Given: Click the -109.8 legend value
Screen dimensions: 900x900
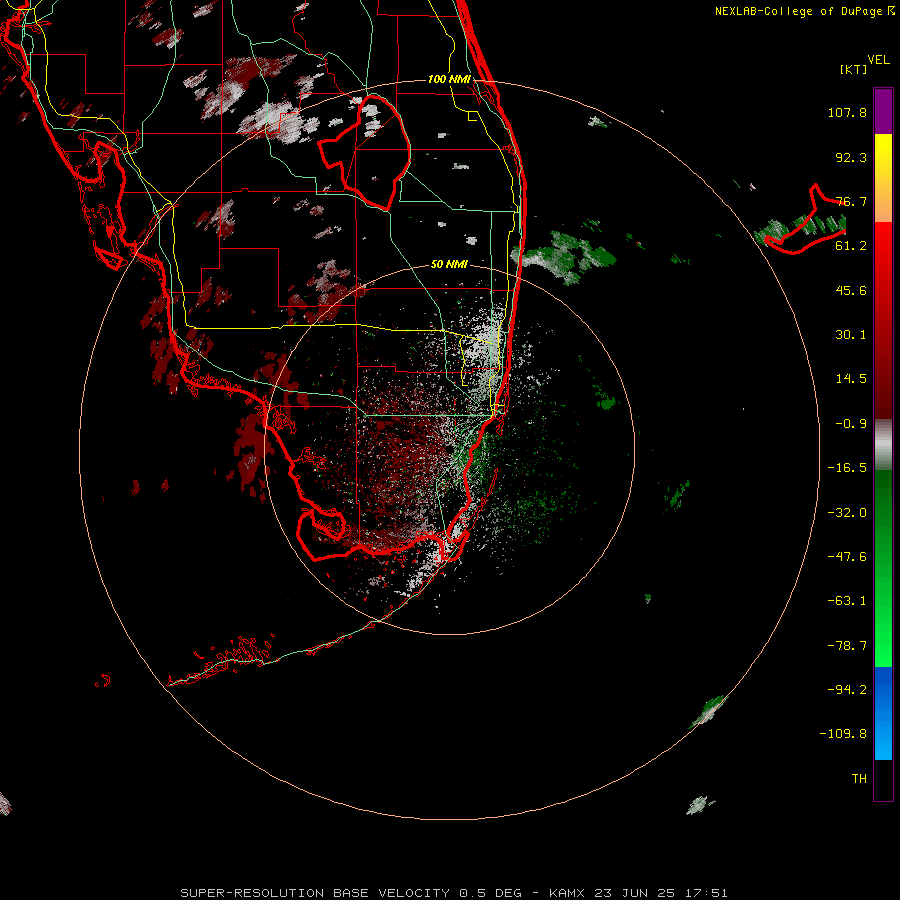Looking at the screenshot, I should (843, 734).
